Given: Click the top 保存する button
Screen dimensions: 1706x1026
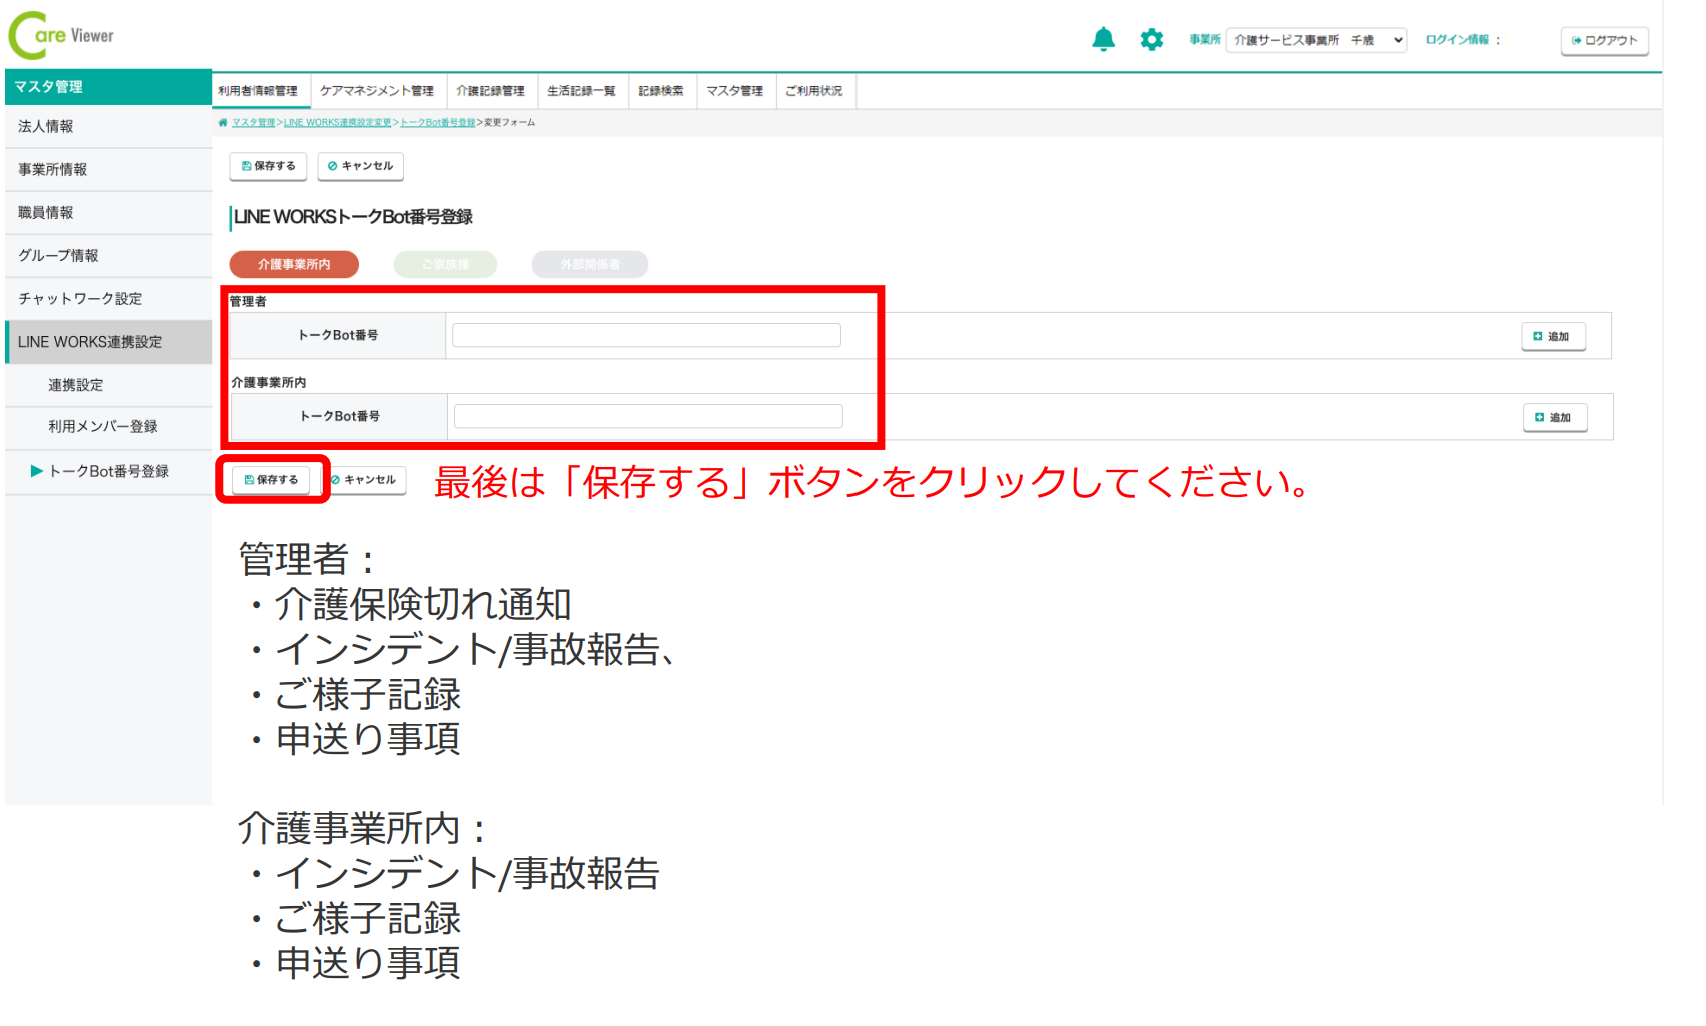Looking at the screenshot, I should 268,166.
